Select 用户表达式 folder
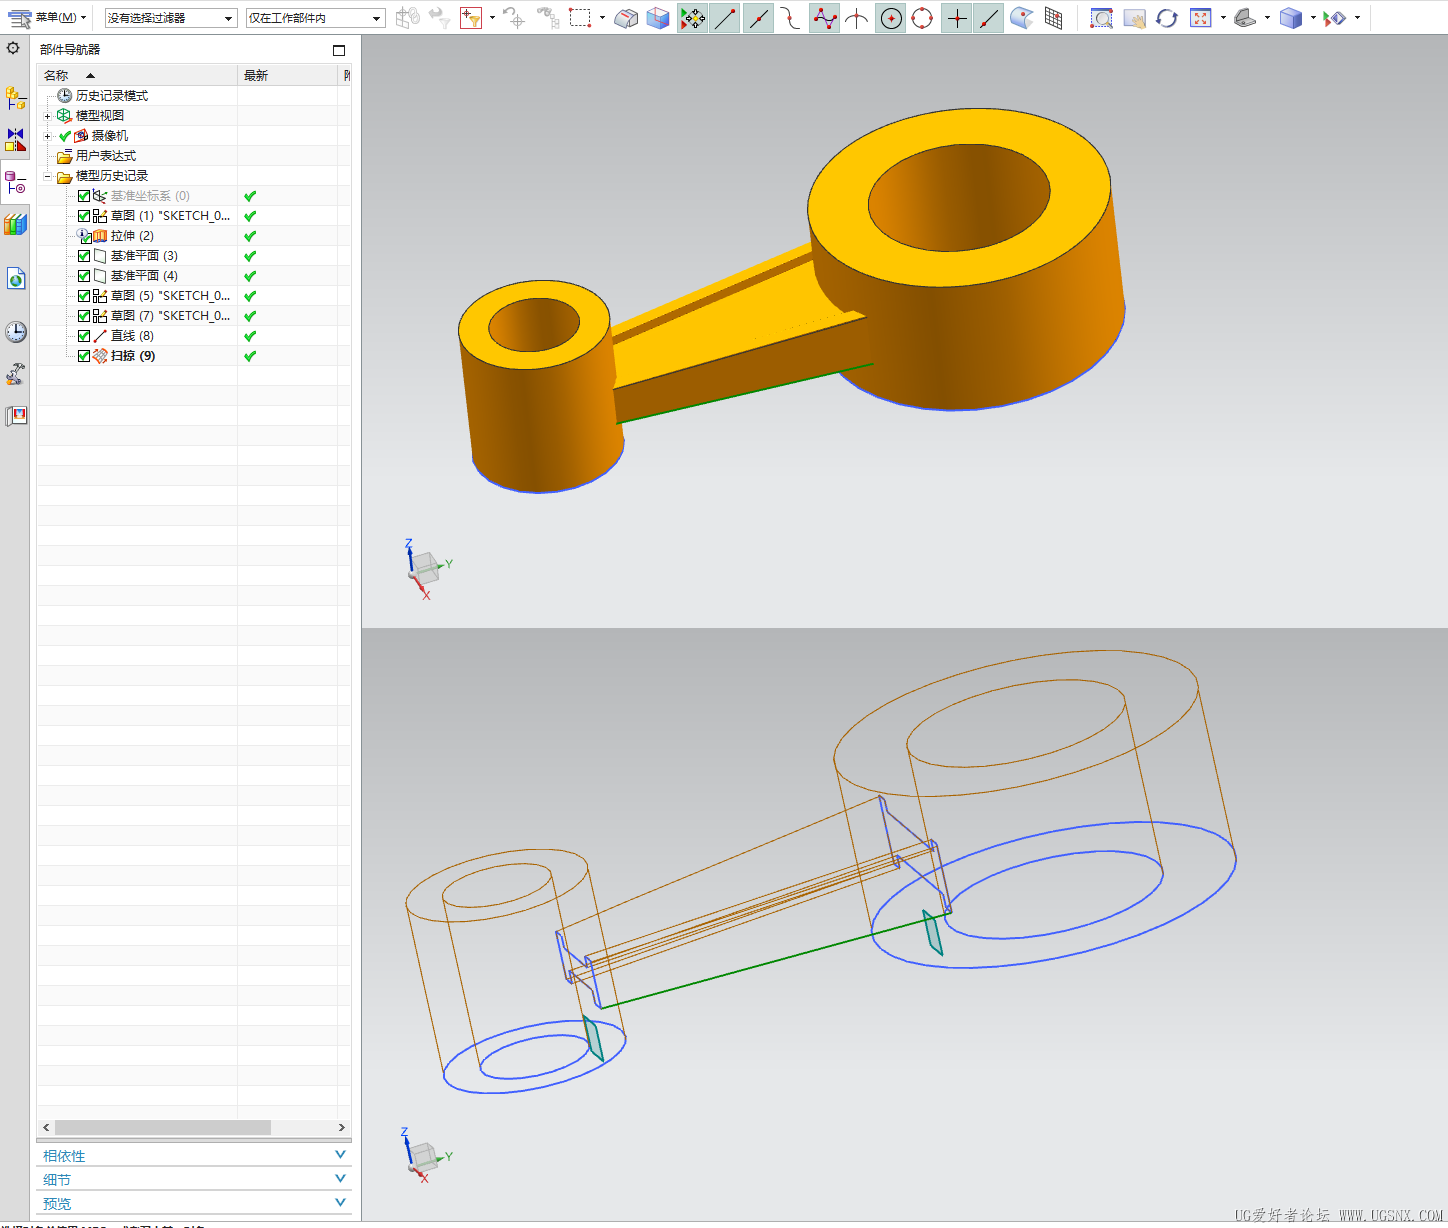1448x1228 pixels. click(105, 156)
